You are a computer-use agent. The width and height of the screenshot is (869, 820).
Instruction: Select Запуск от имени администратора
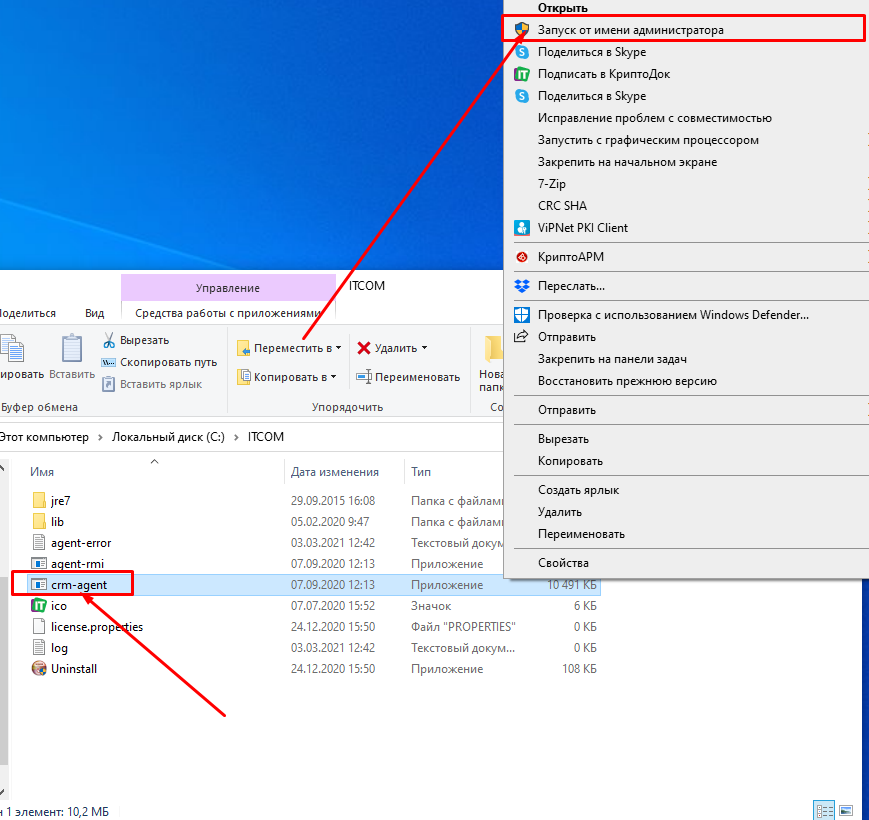630,30
